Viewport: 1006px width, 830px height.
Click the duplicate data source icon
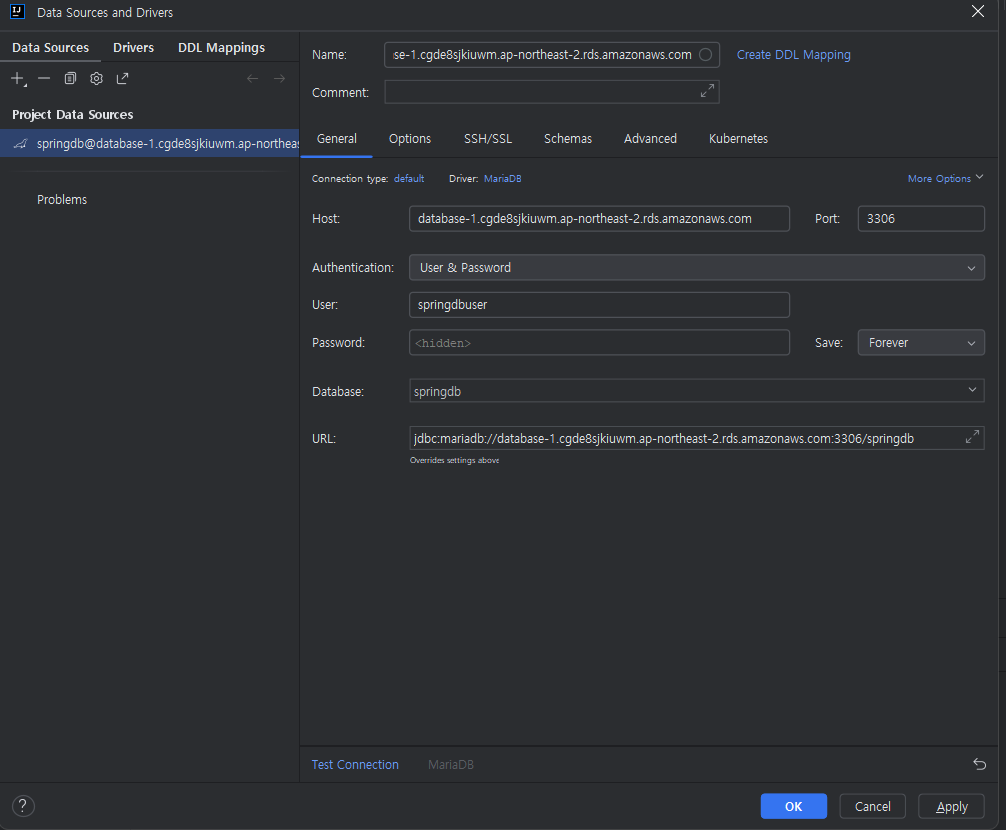pyautogui.click(x=70, y=78)
